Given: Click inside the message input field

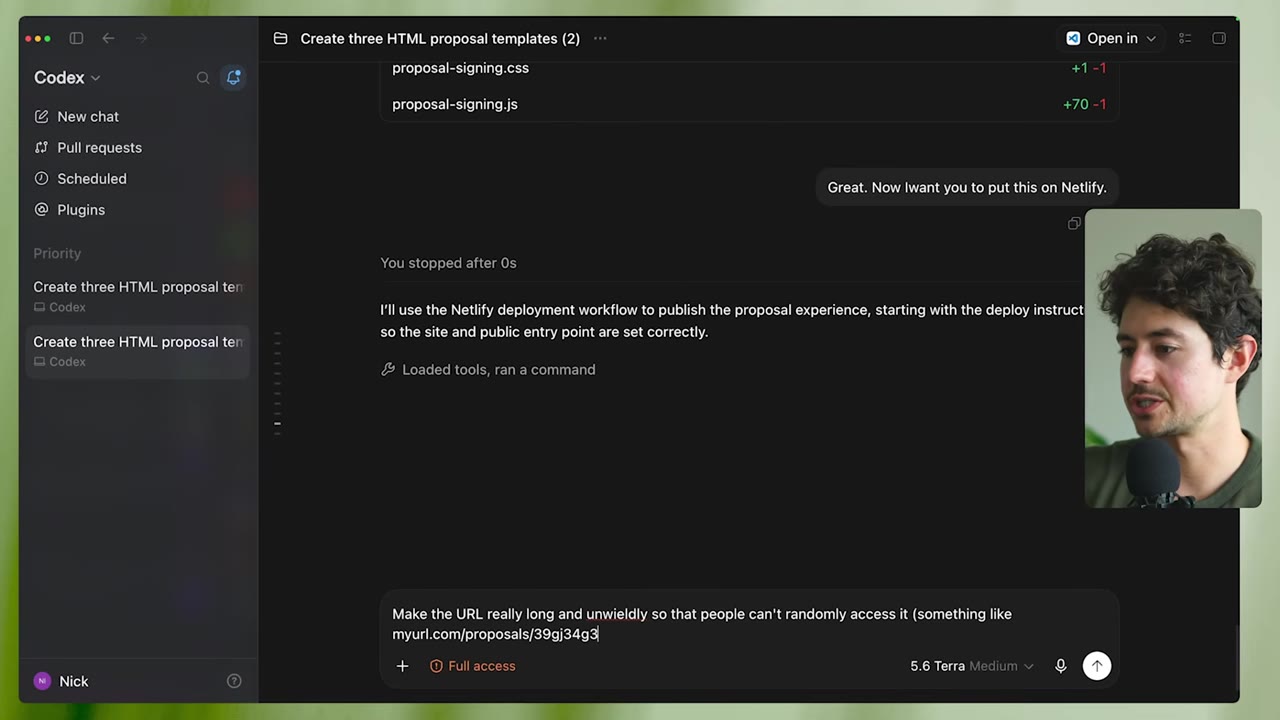Looking at the screenshot, I should click(748, 624).
